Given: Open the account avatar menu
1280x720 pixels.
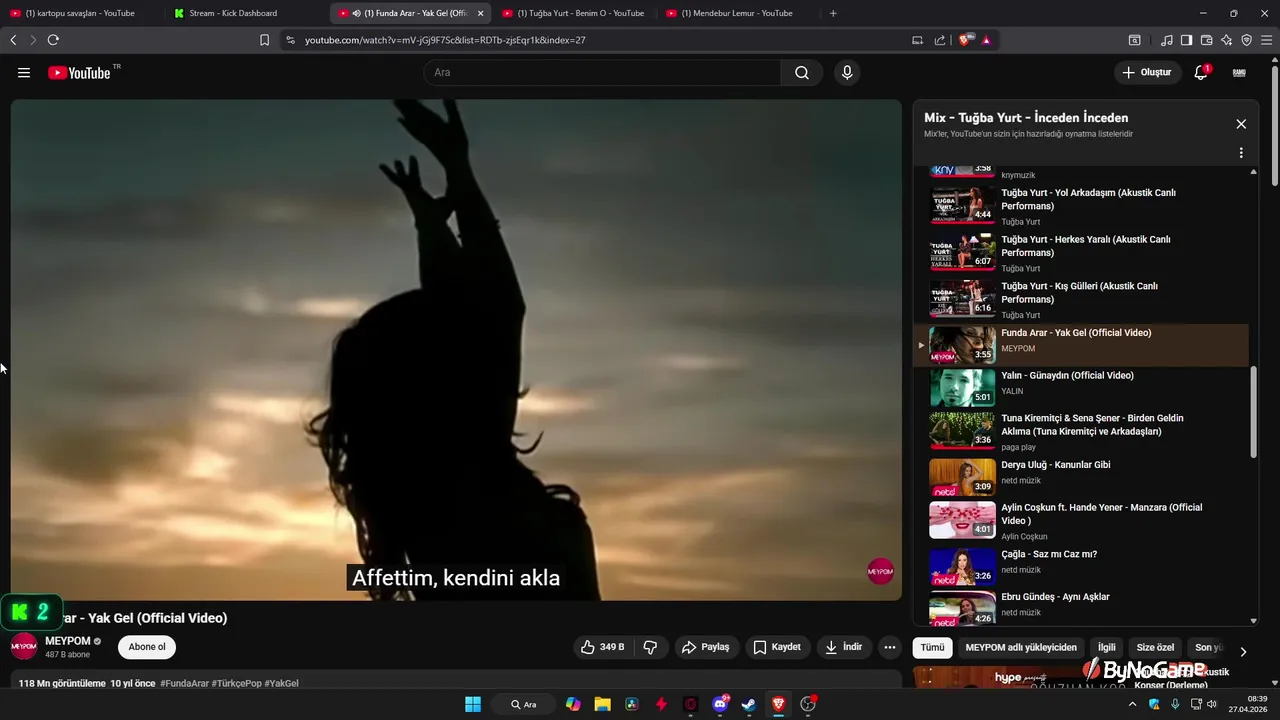Looking at the screenshot, I should tap(1239, 72).
